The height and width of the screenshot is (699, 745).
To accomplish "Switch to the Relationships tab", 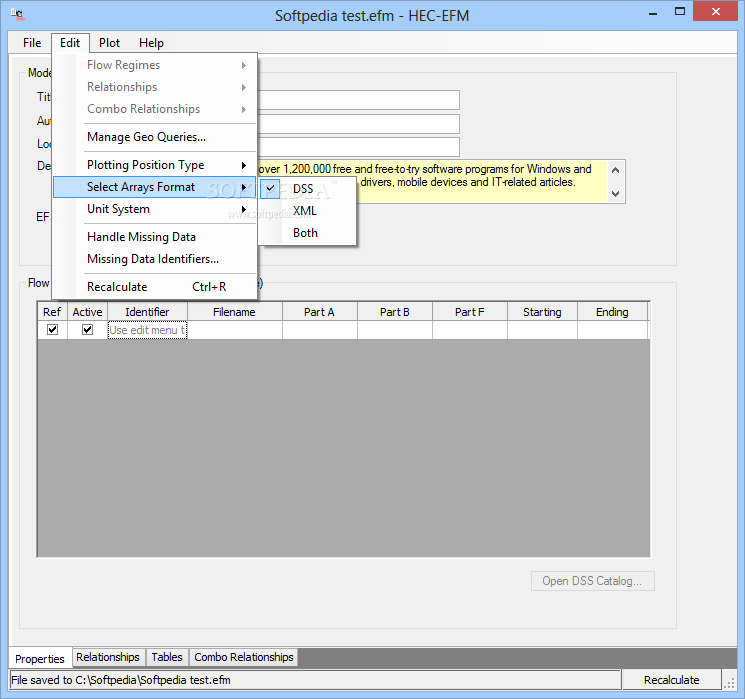I will [108, 657].
